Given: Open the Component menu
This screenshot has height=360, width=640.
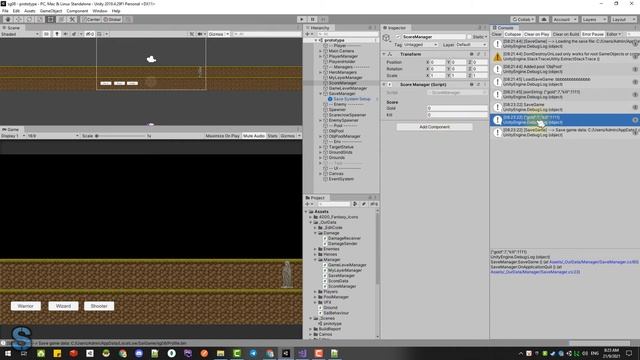Looking at the screenshot, I should (77, 11).
